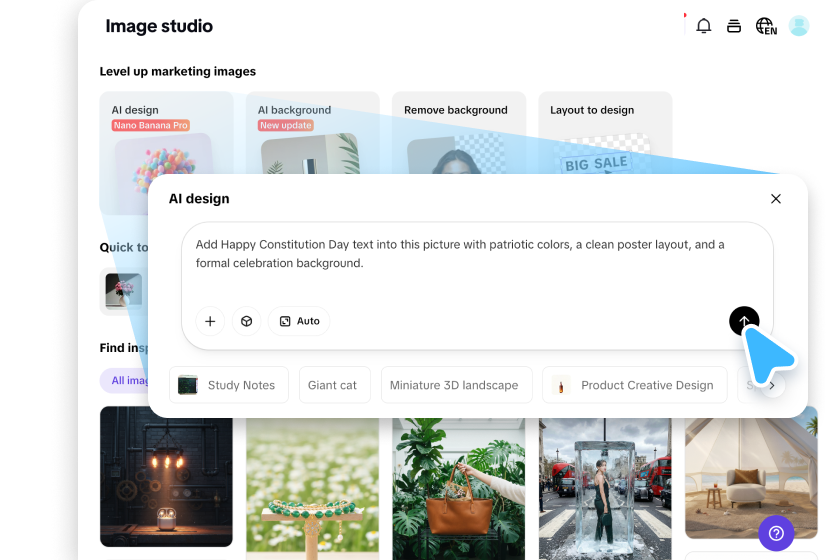
Task: Show more suggestions with right chevron
Action: pos(772,385)
